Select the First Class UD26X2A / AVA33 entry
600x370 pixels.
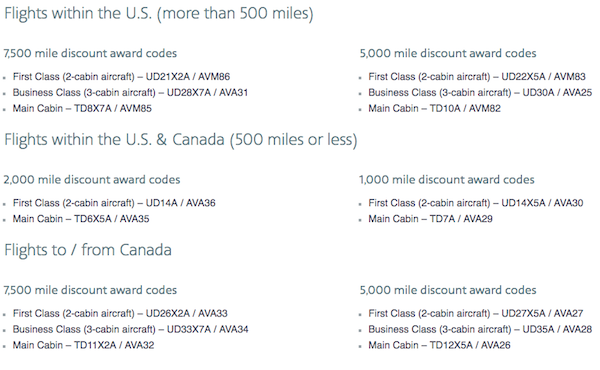click(x=120, y=313)
